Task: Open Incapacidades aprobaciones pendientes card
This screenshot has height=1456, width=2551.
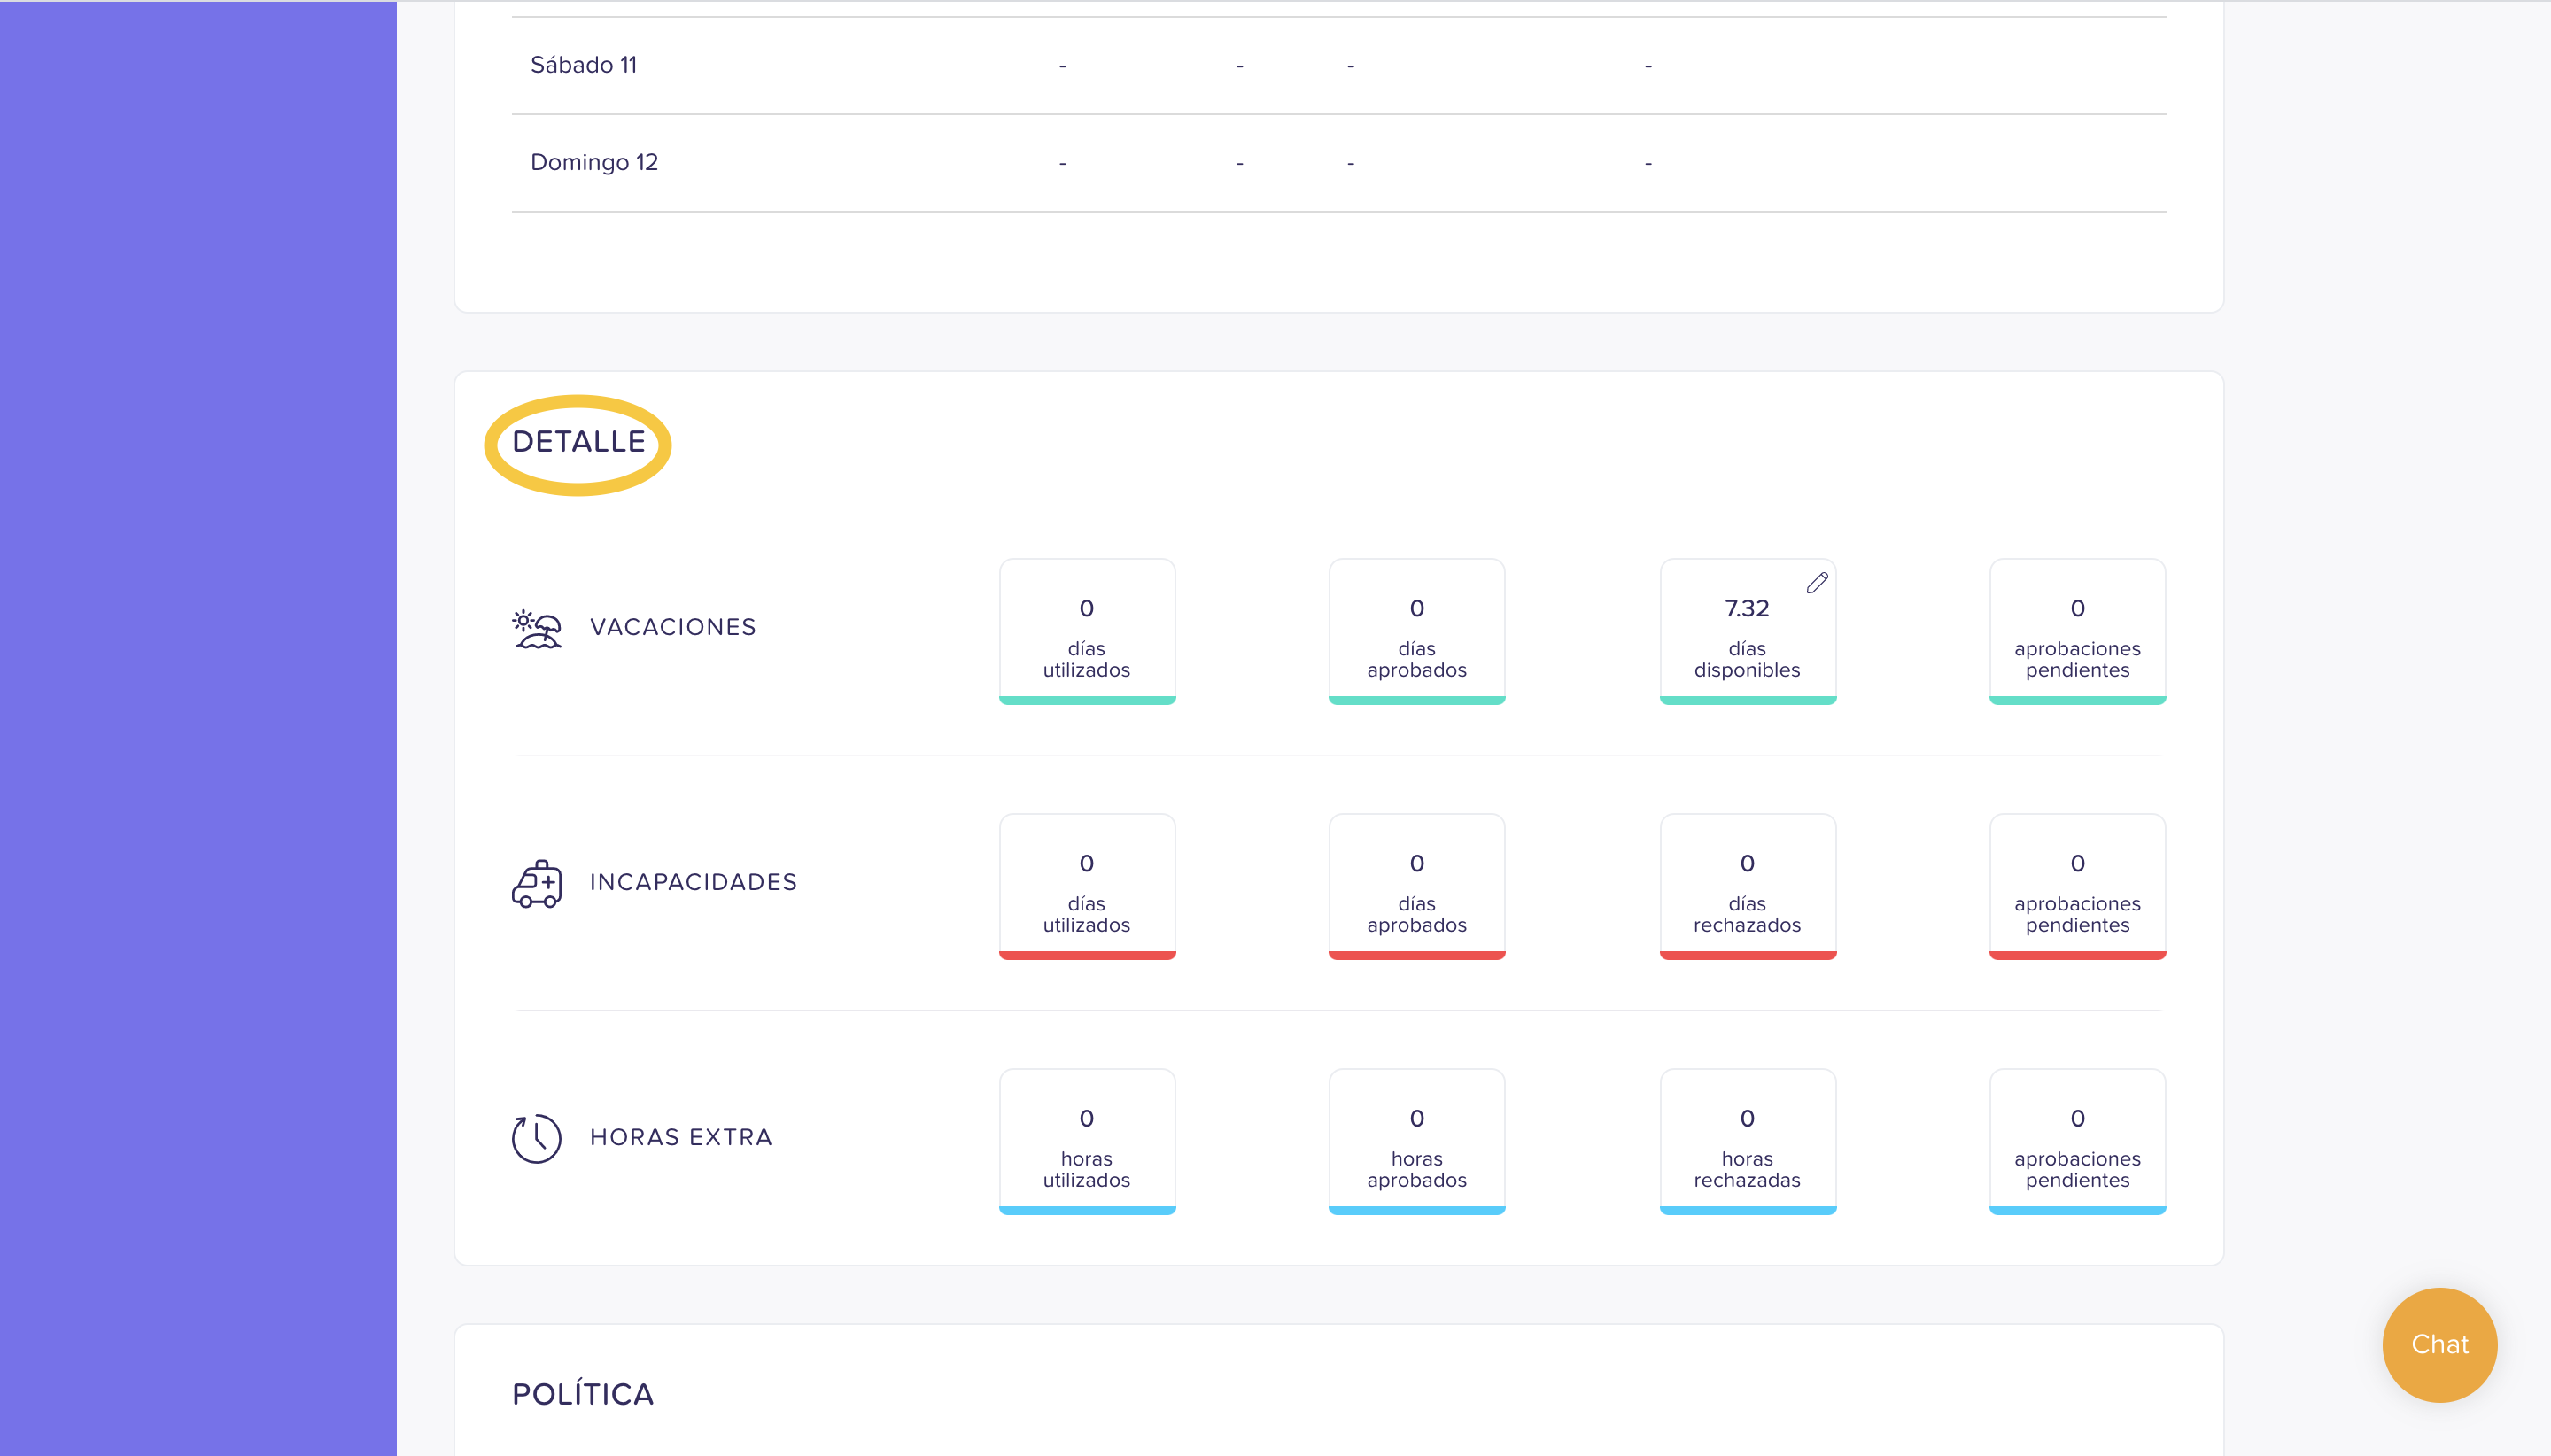Action: (x=2077, y=886)
